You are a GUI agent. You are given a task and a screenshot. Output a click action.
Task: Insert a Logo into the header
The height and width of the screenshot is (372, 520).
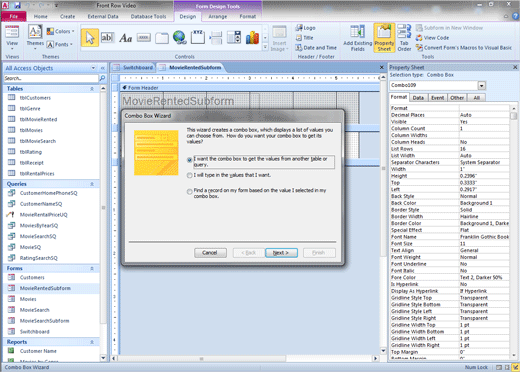click(306, 28)
